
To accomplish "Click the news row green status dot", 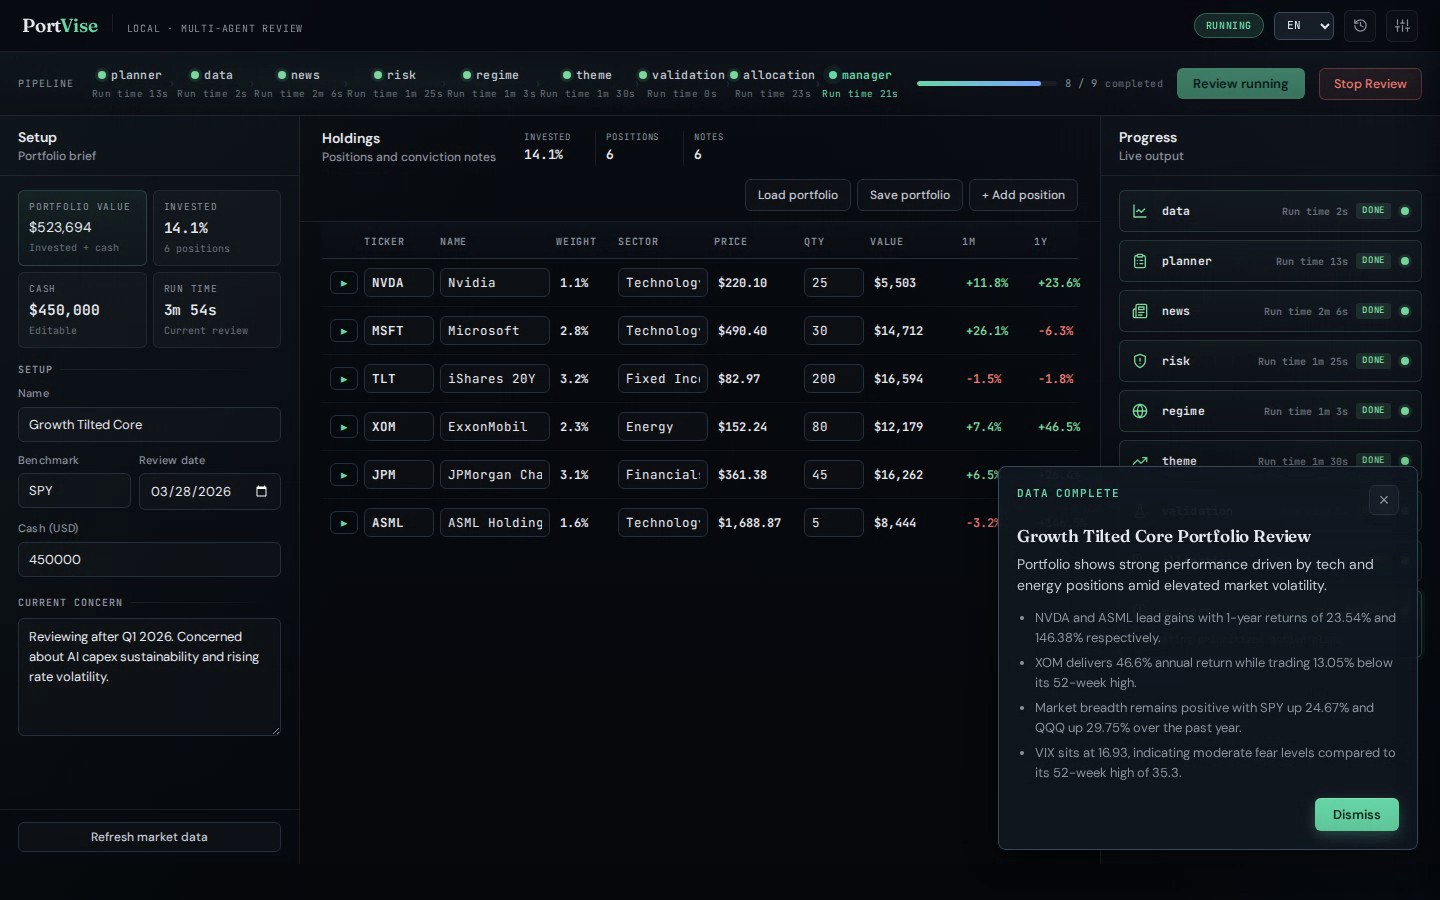I will (x=1405, y=311).
